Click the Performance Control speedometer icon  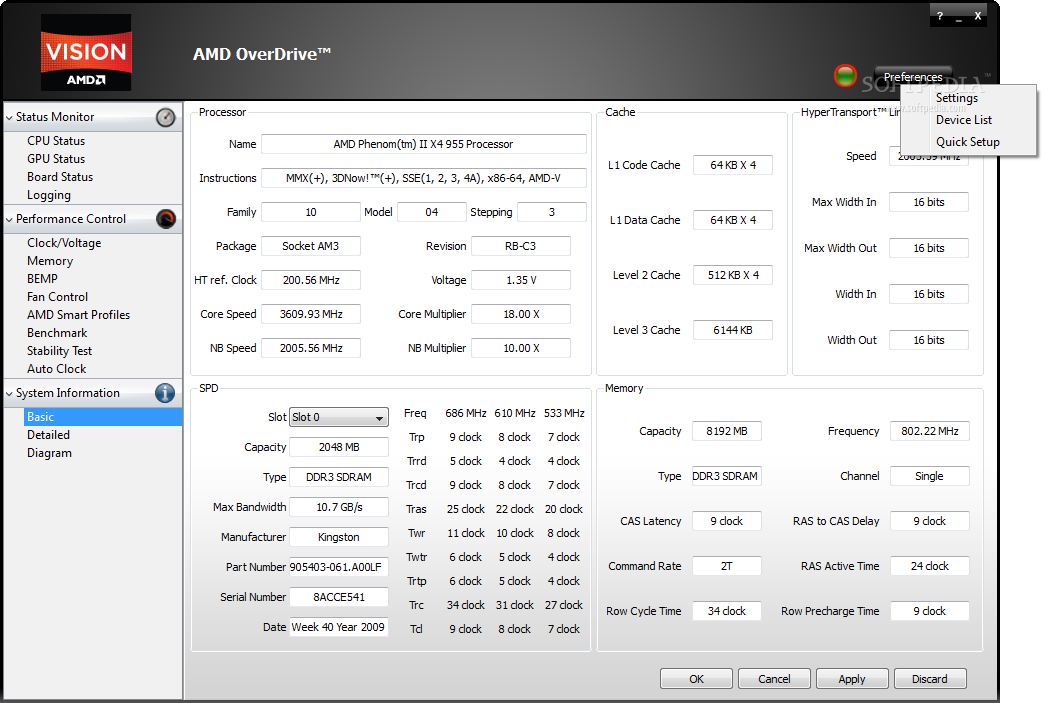[x=165, y=219]
